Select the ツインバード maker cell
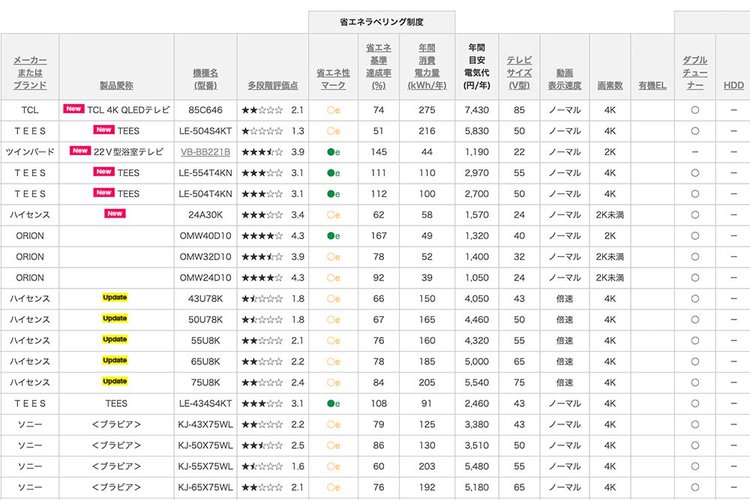The width and height of the screenshot is (750, 500). (30, 152)
